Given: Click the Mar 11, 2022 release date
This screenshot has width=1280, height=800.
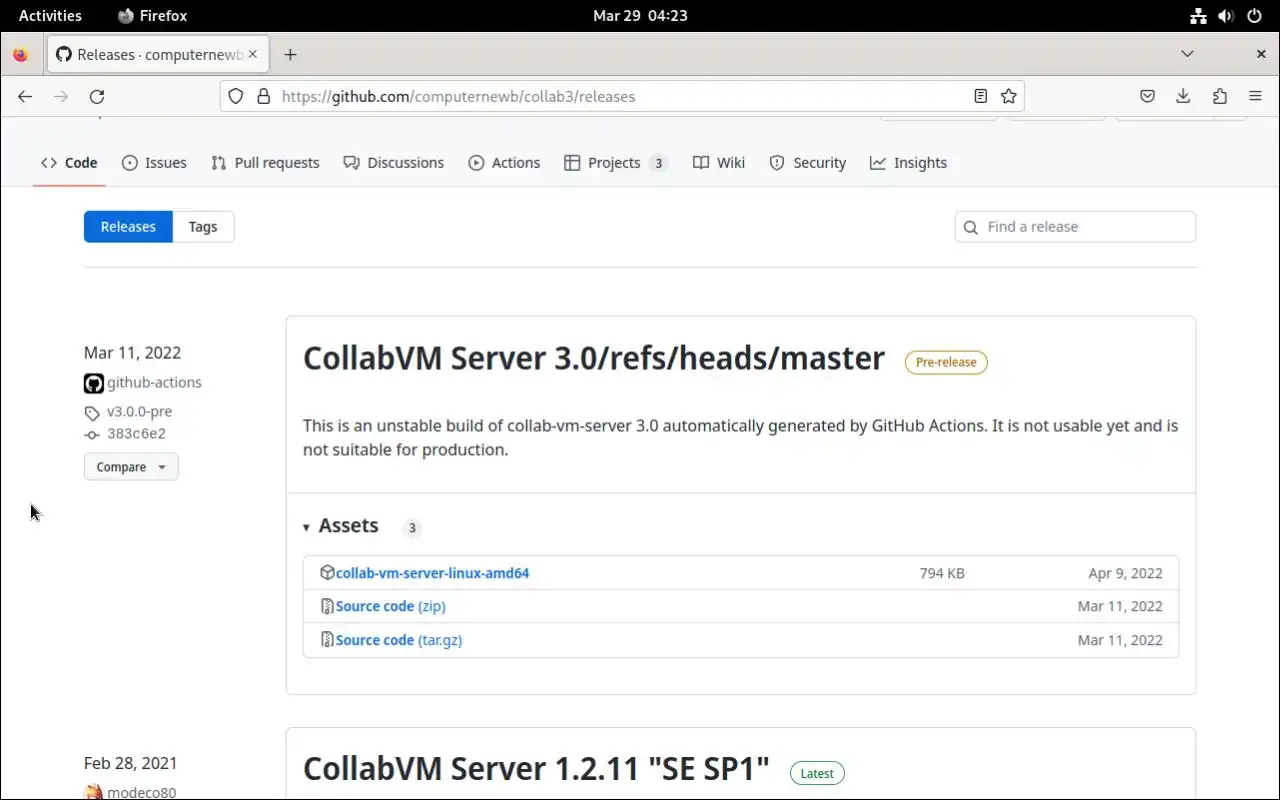Looking at the screenshot, I should [132, 353].
